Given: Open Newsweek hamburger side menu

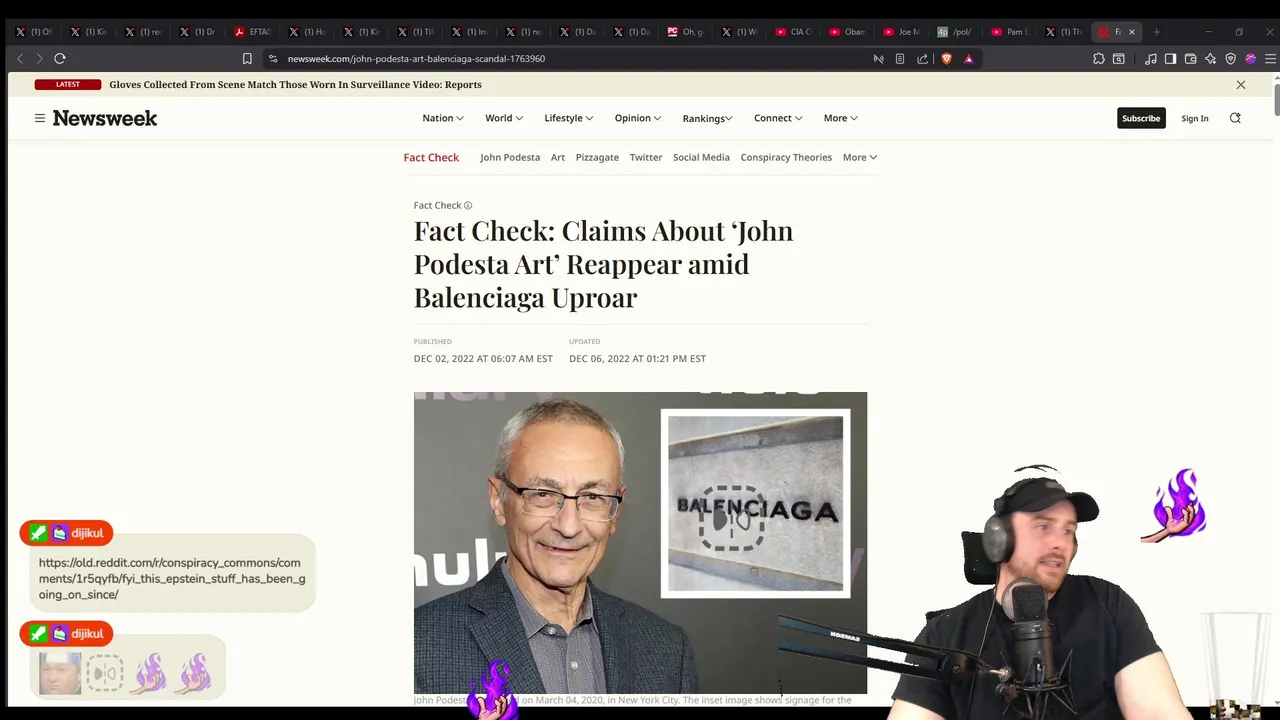Looking at the screenshot, I should [x=40, y=118].
